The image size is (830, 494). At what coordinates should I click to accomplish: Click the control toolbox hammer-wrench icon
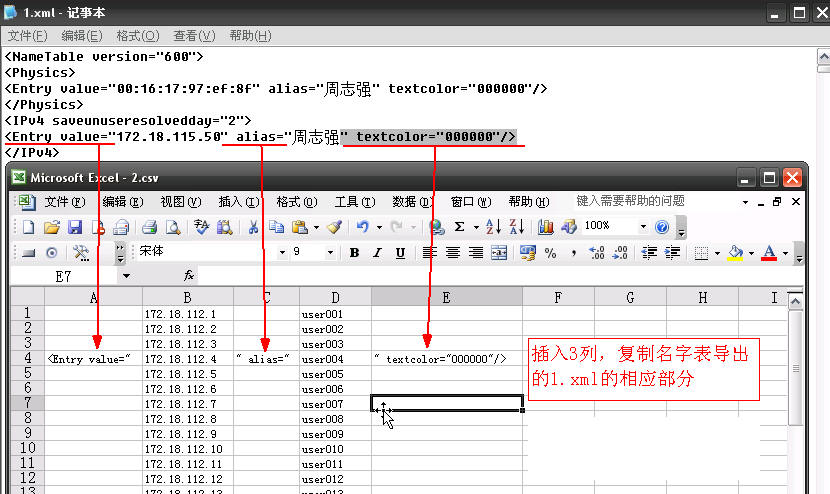coord(80,253)
